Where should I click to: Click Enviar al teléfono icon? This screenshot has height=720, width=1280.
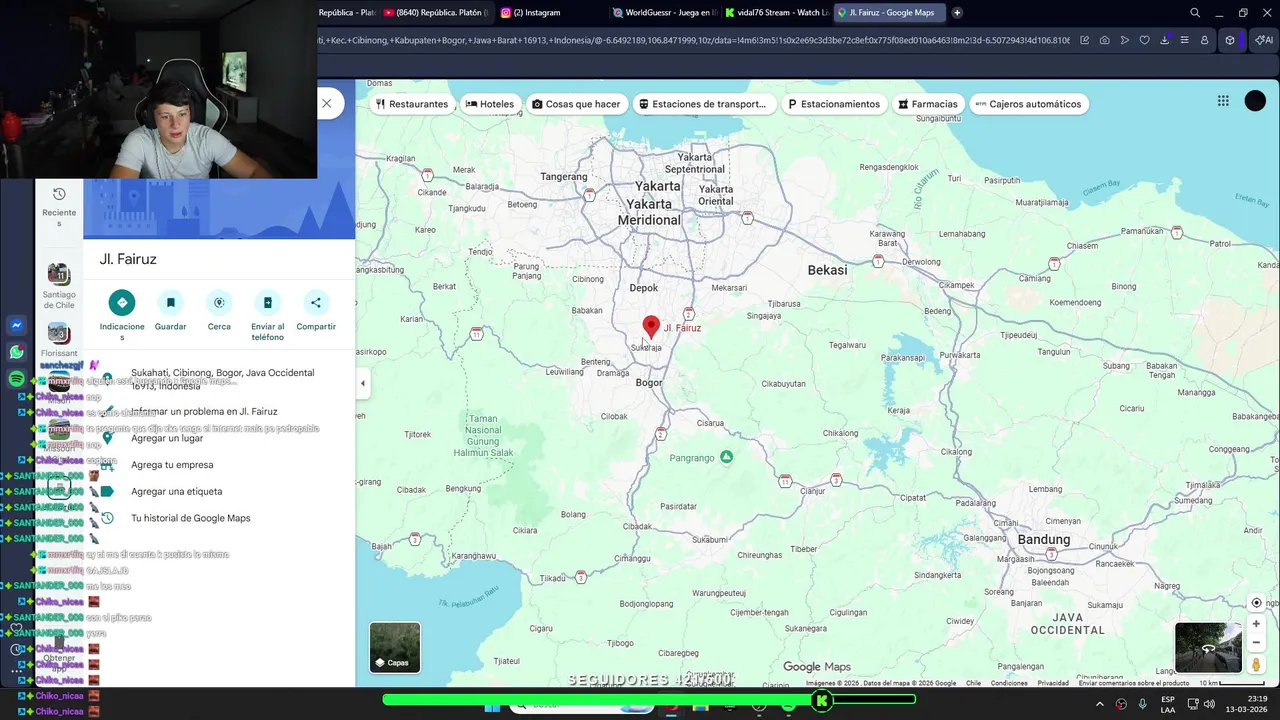(x=267, y=303)
